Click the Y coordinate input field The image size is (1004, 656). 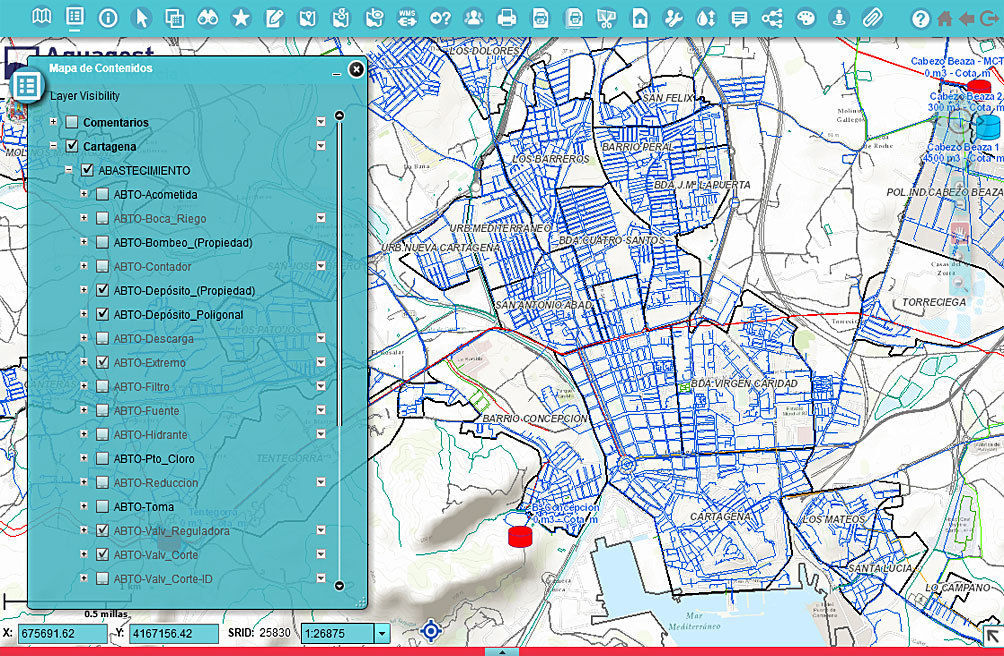tap(174, 634)
